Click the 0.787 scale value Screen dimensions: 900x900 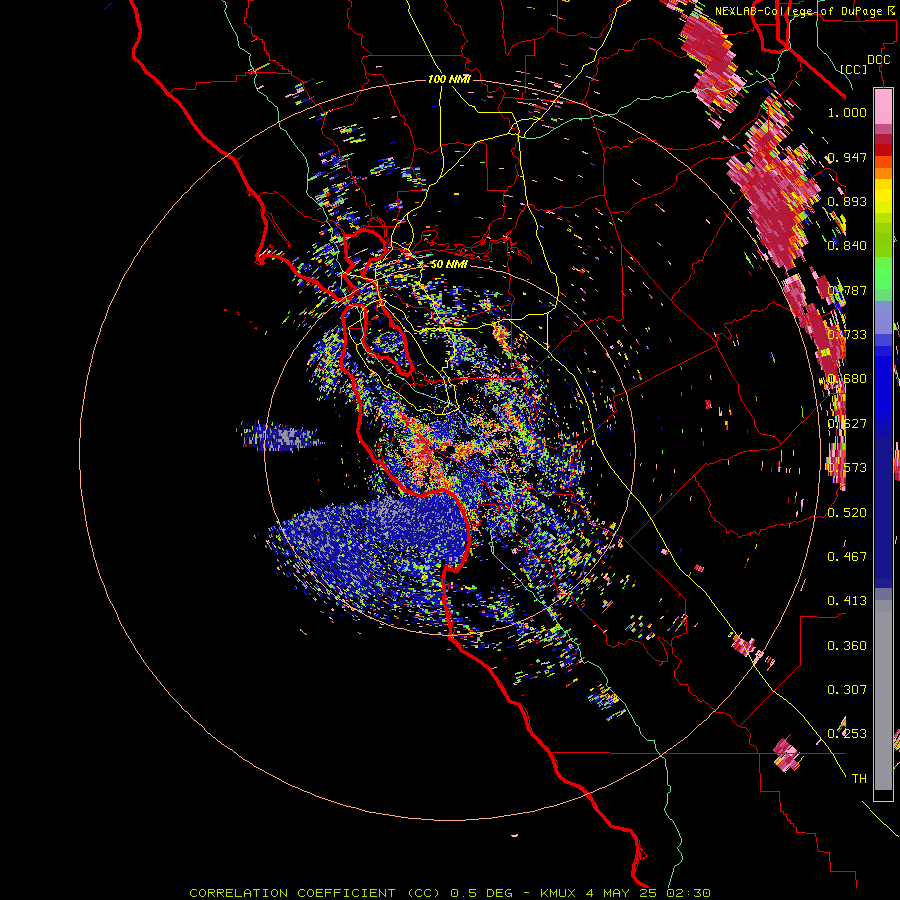[x=847, y=290]
